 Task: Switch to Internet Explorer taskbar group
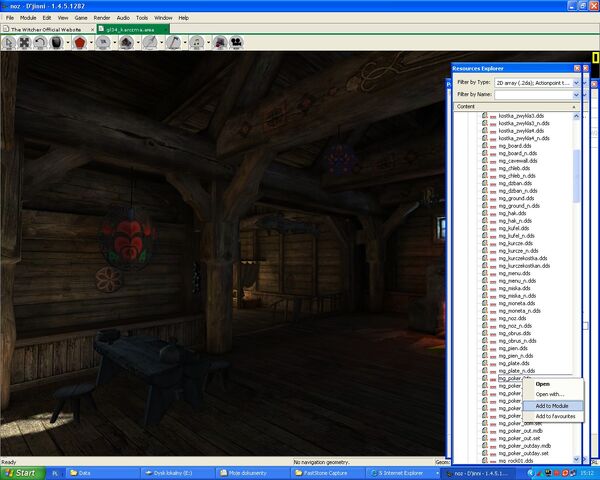pyautogui.click(x=403, y=473)
